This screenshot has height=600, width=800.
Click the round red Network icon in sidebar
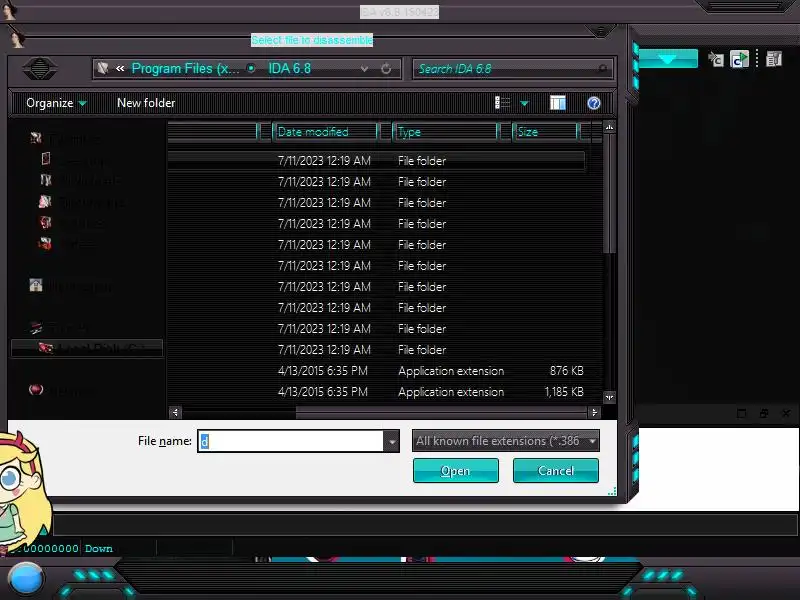pyautogui.click(x=36, y=390)
